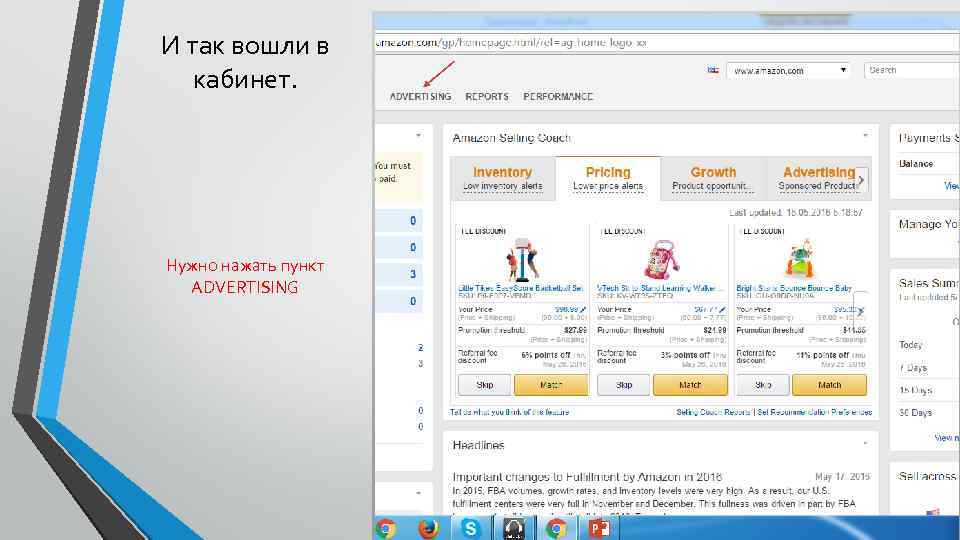Open Selling Coach Reports link
This screenshot has height=540, width=960.
(x=713, y=412)
